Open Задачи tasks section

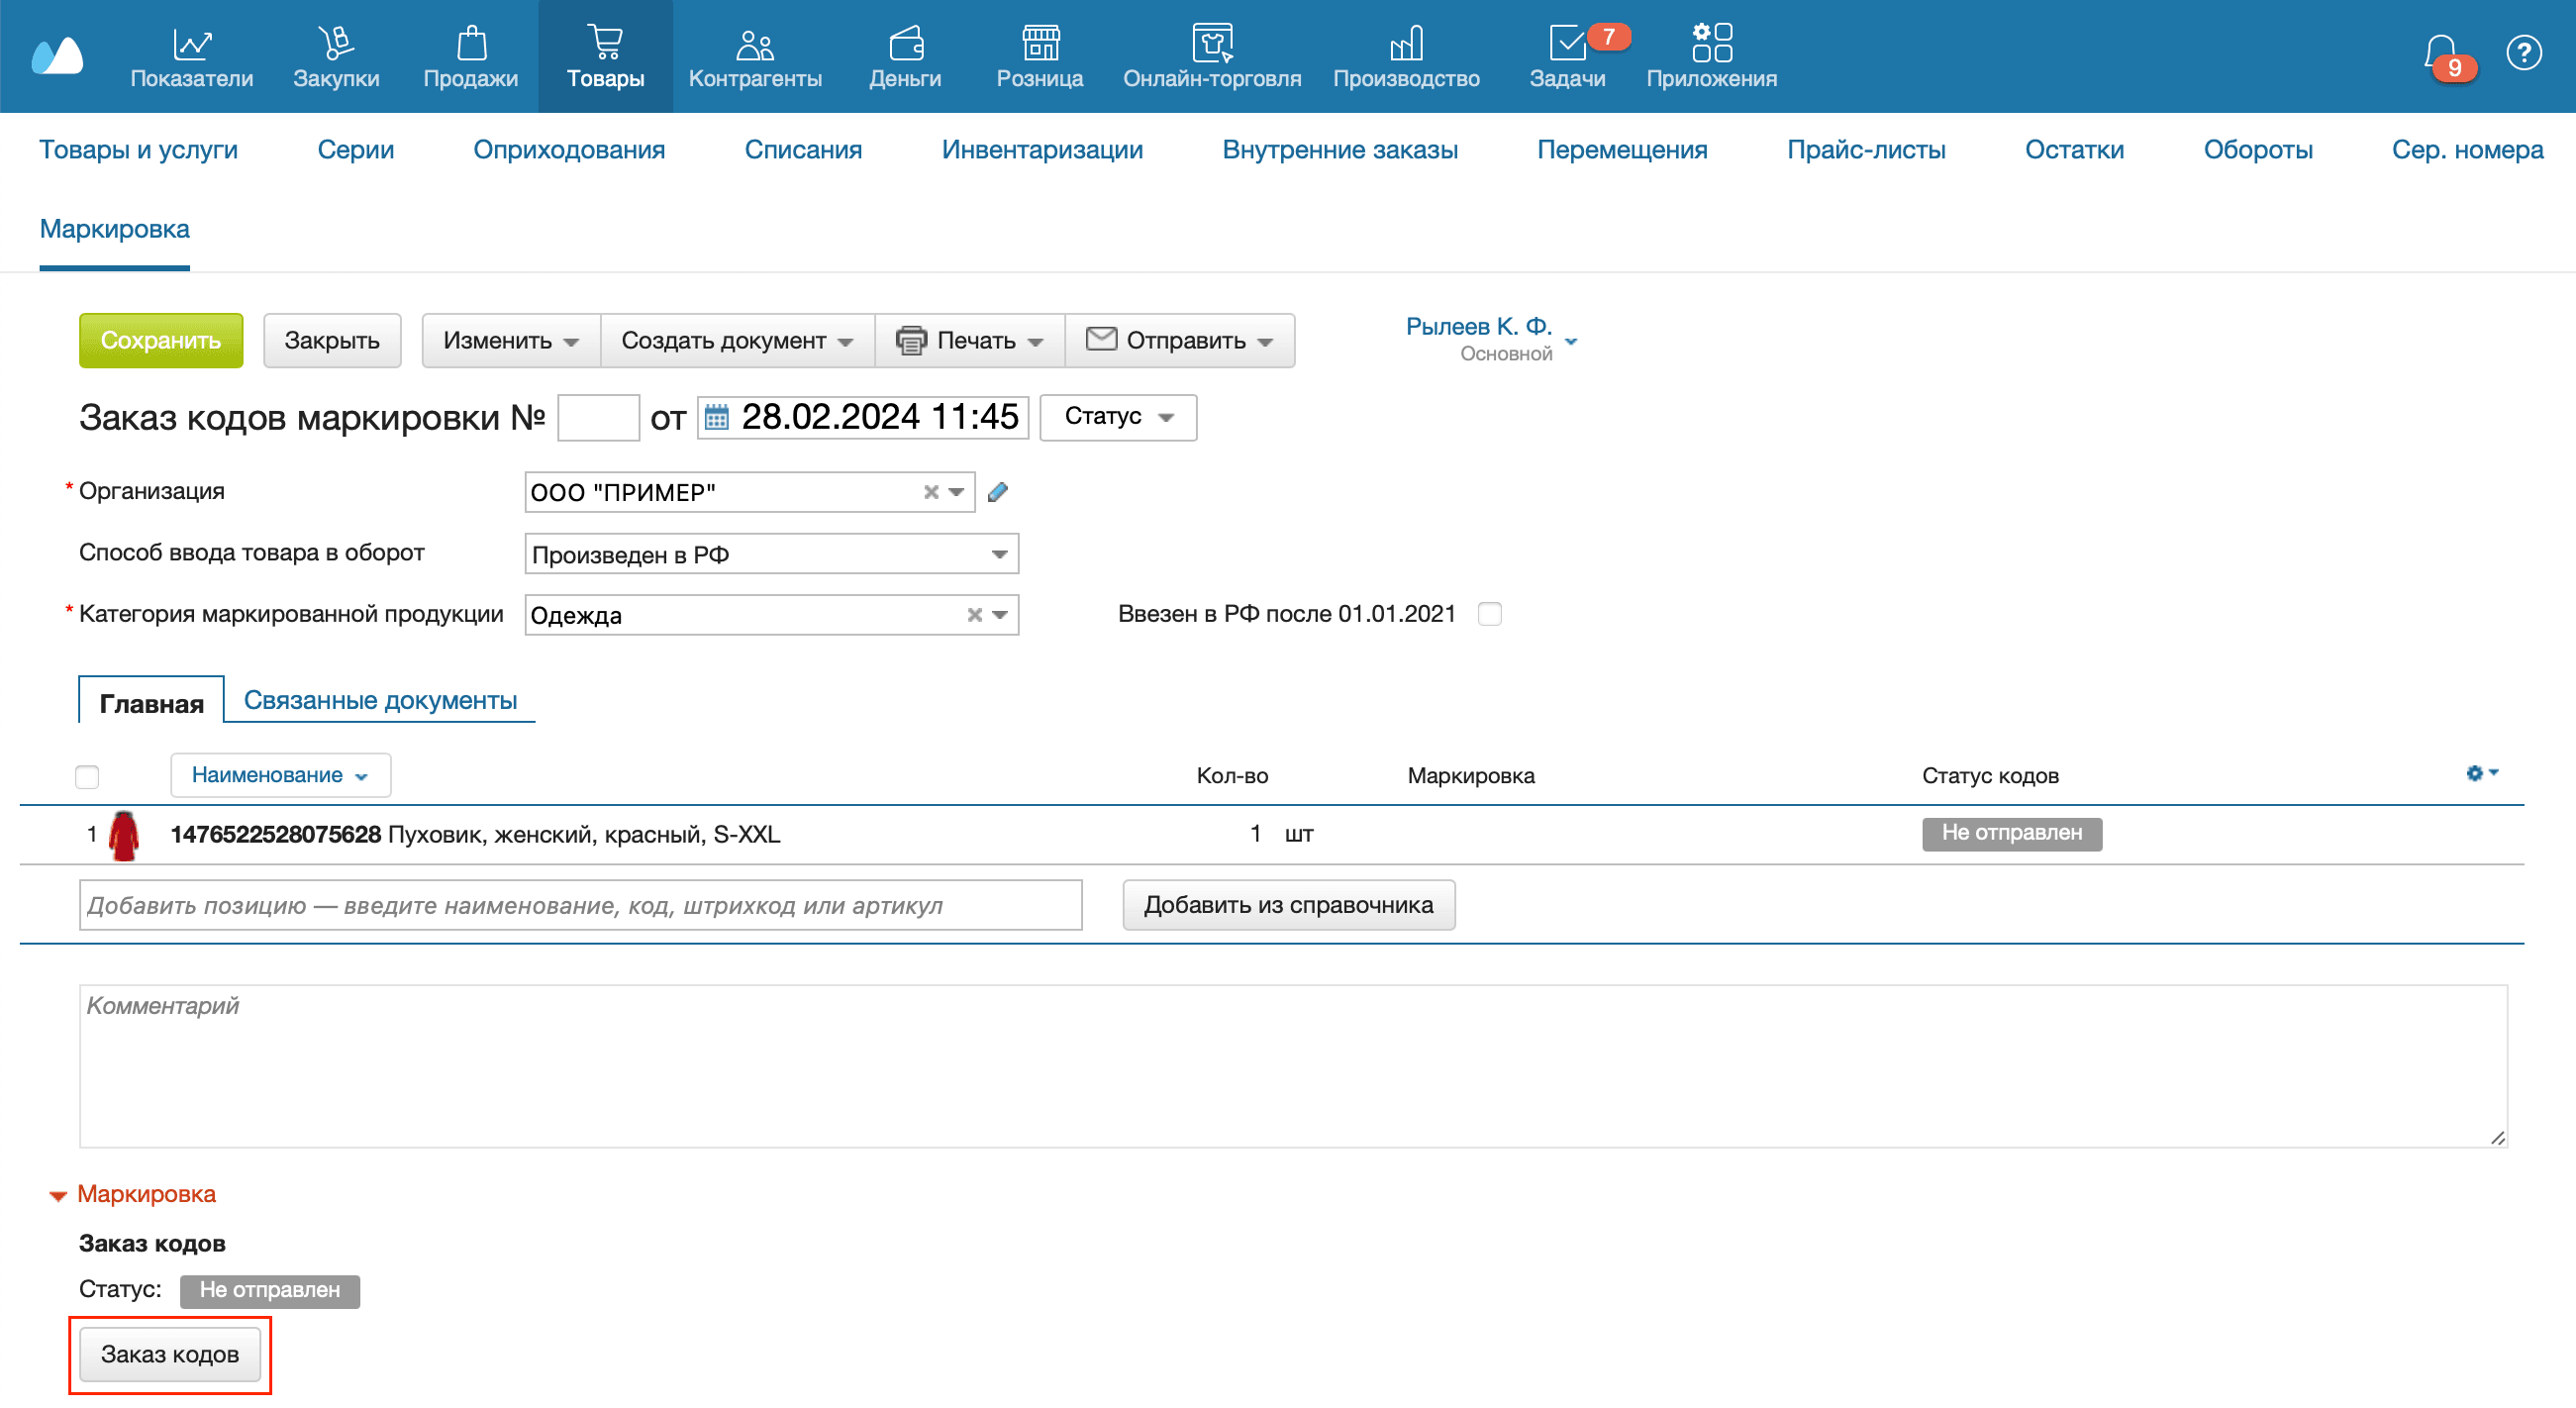[1567, 57]
